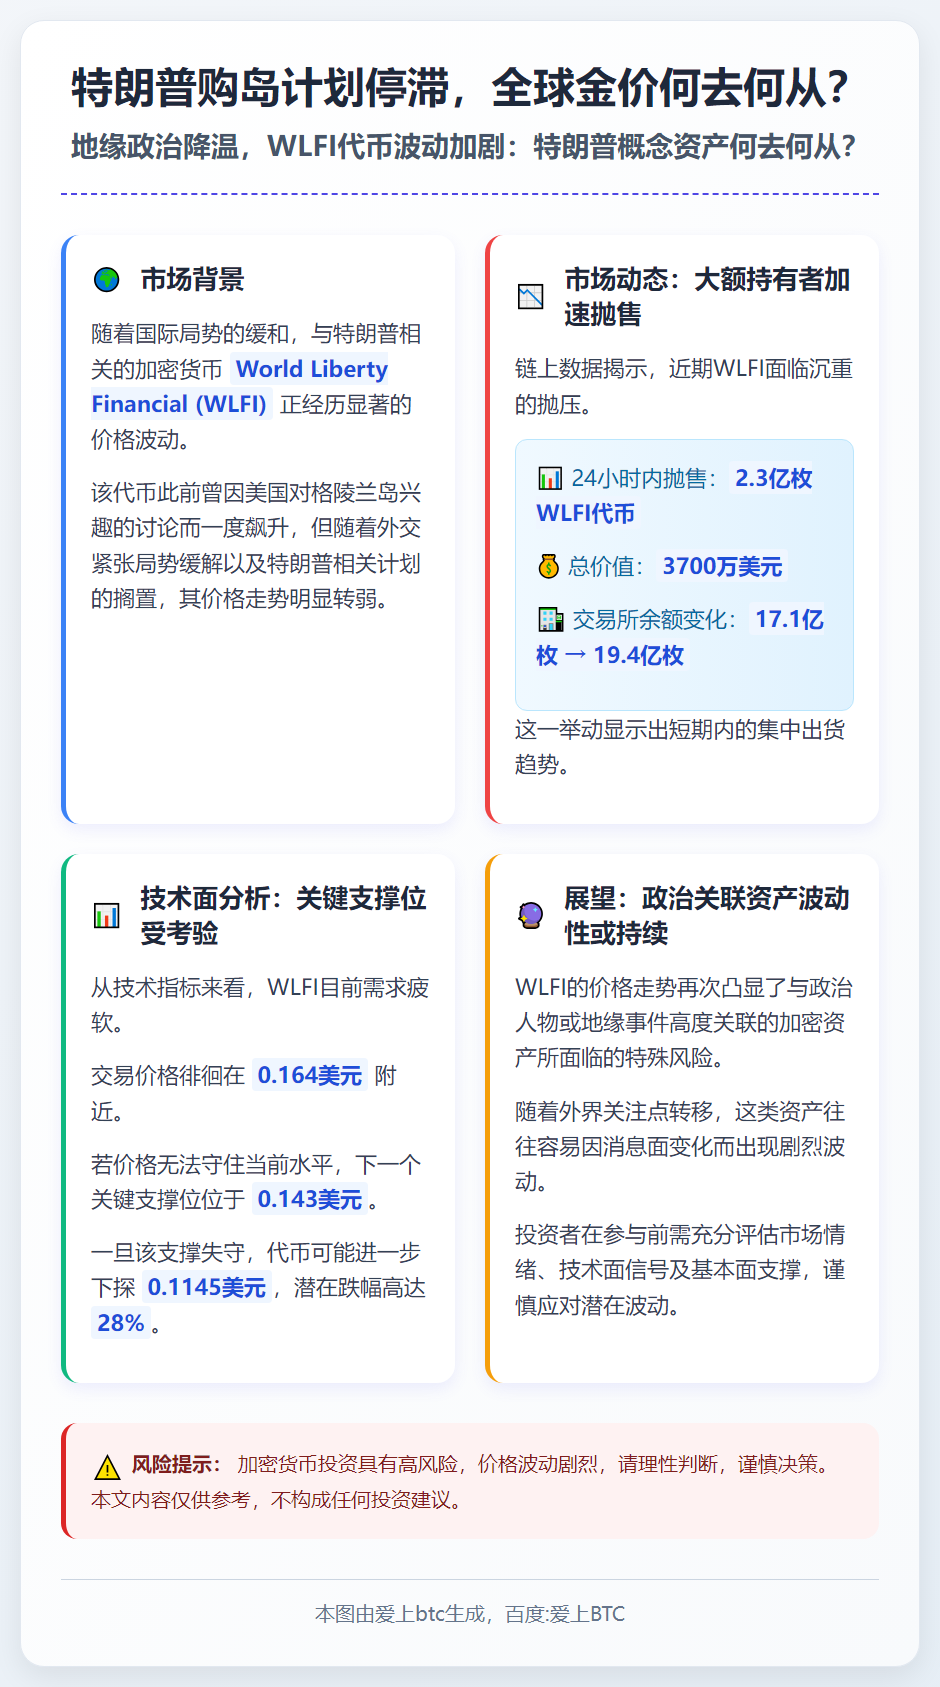Click the building icon before 交易所余额变化
The height and width of the screenshot is (1687, 940).
coord(551,620)
